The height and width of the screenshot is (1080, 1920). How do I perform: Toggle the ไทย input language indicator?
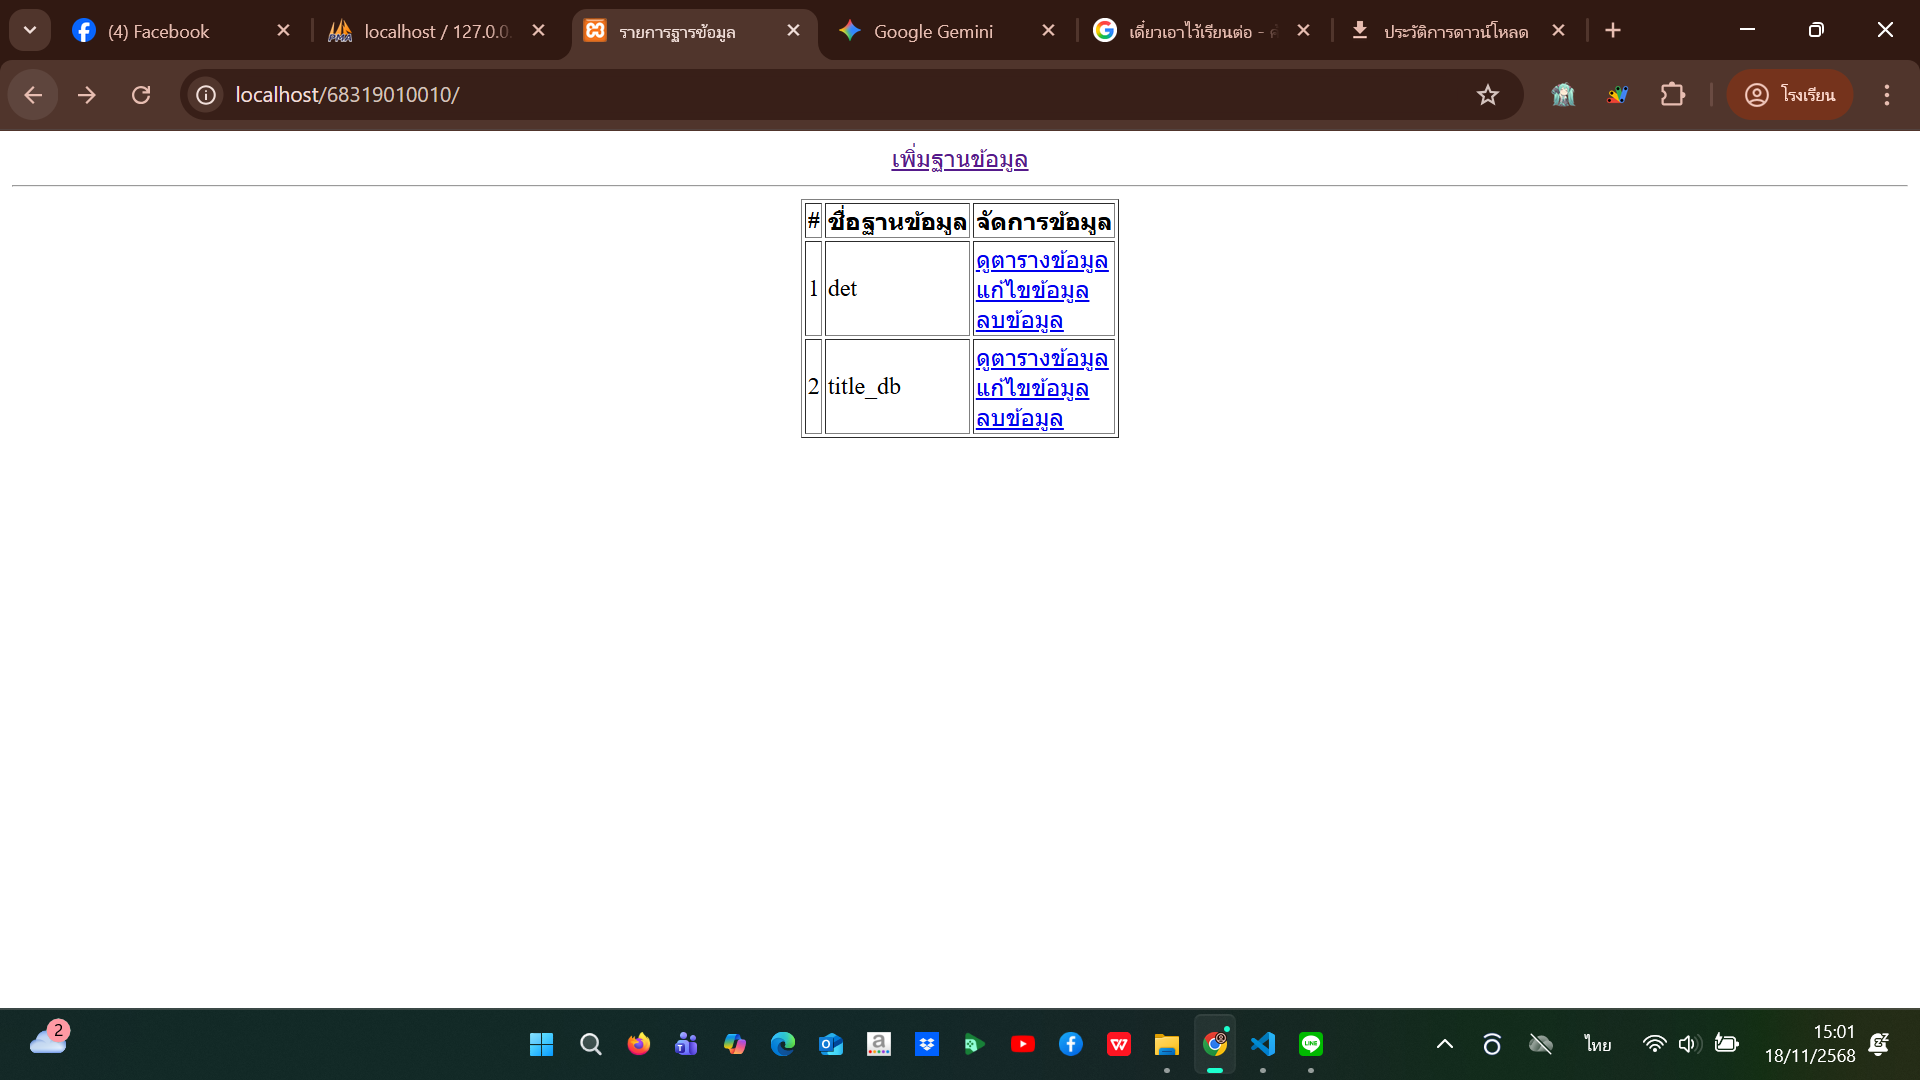pos(1597,1044)
